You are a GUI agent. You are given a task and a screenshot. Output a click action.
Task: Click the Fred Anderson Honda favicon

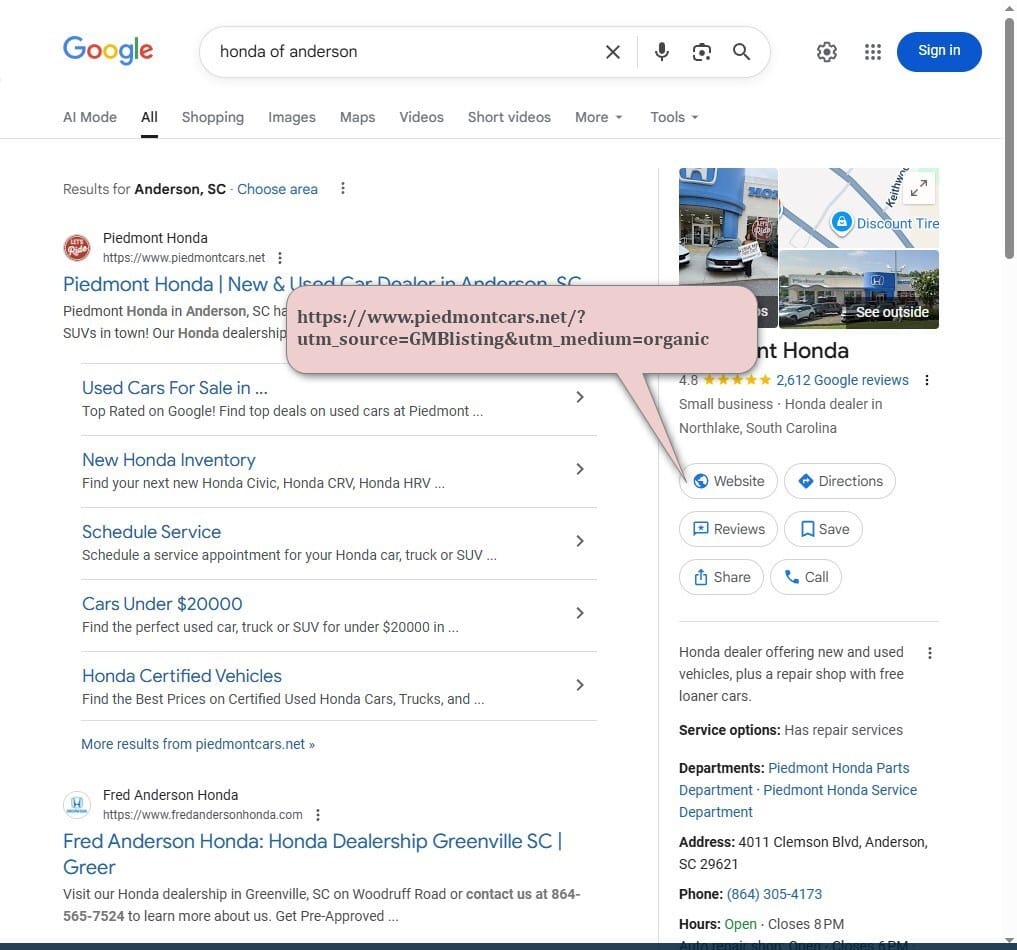[77, 805]
